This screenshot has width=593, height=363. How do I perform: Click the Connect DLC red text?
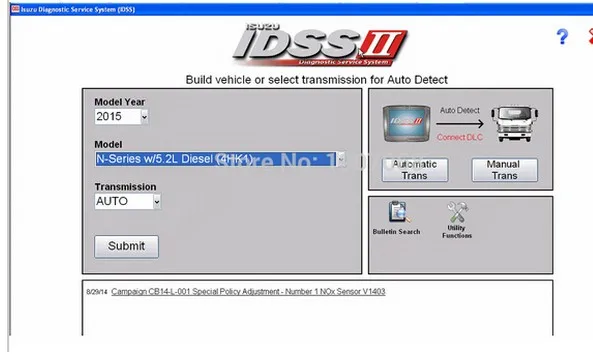point(459,137)
